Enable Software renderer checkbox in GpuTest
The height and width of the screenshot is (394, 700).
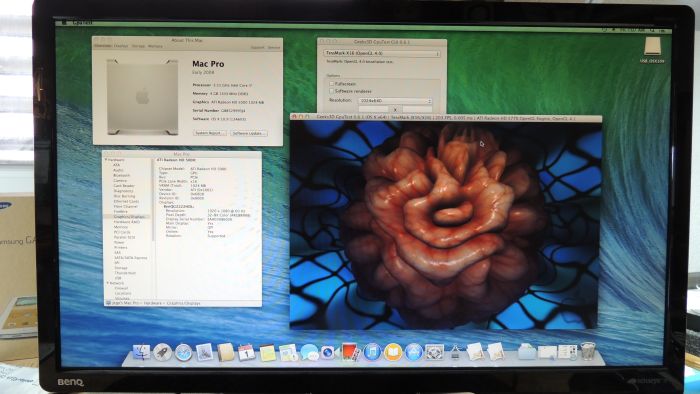coord(332,91)
